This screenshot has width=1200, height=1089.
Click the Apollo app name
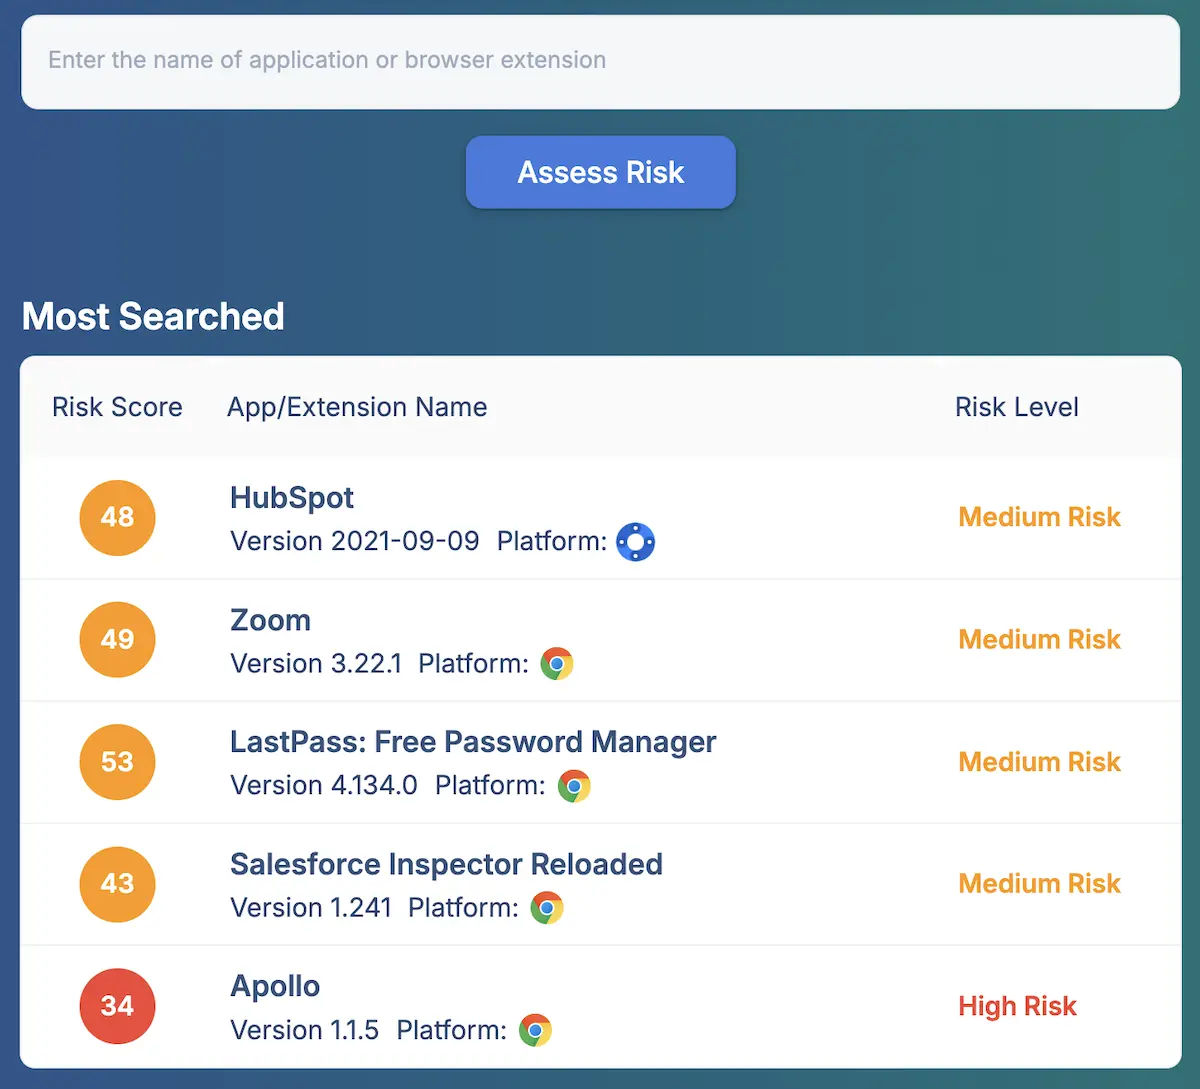pyautogui.click(x=275, y=986)
